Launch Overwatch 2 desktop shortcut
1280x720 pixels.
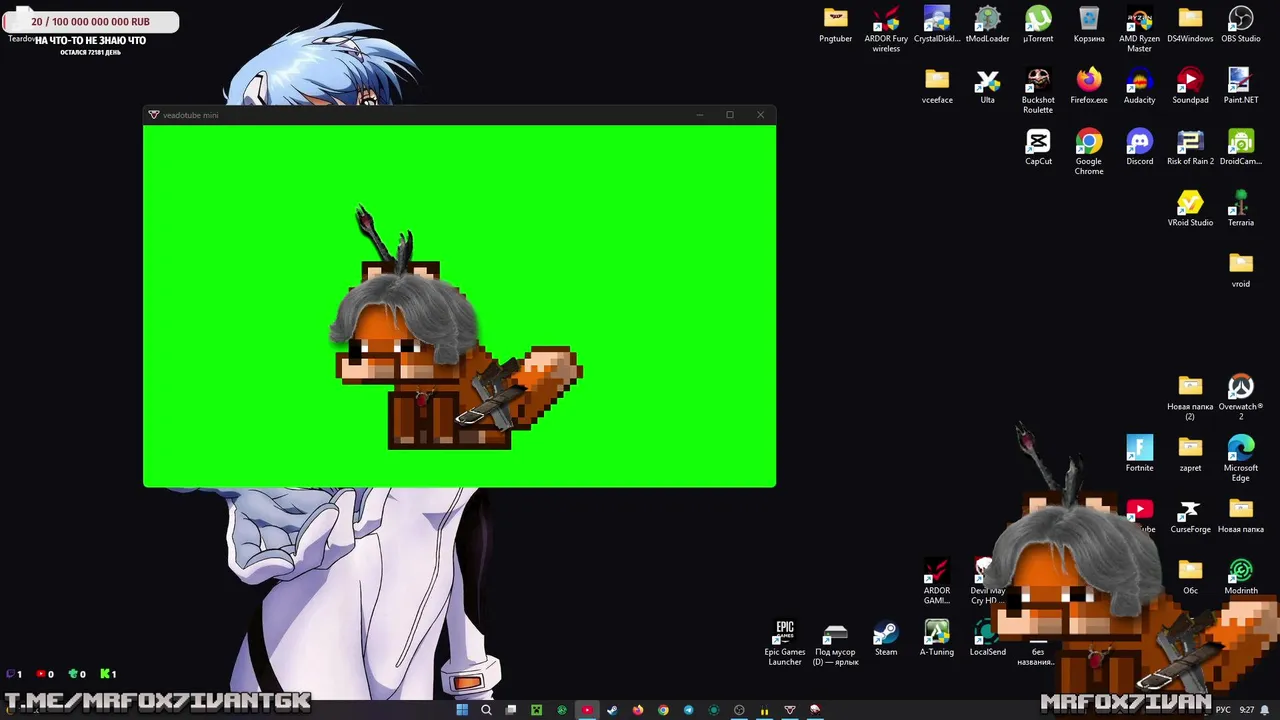click(1241, 398)
